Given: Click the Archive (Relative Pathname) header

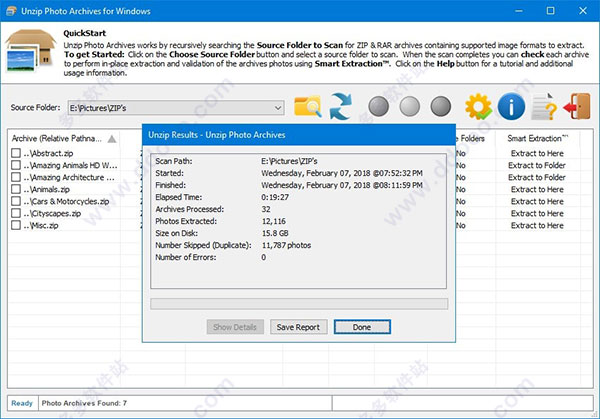Looking at the screenshot, I should click(57, 139).
